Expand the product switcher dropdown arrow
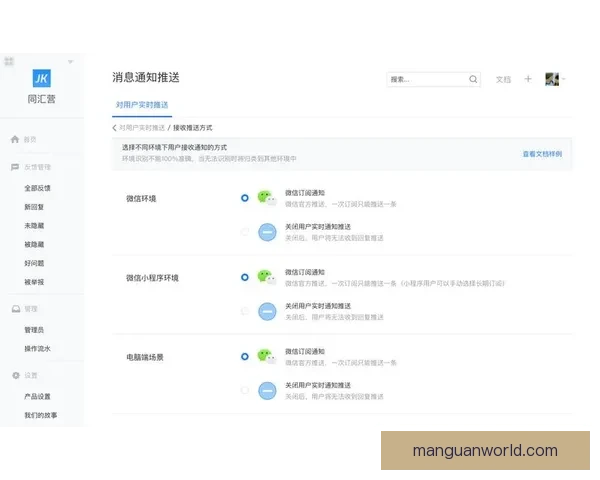This screenshot has width=600, height=480. click(70, 62)
